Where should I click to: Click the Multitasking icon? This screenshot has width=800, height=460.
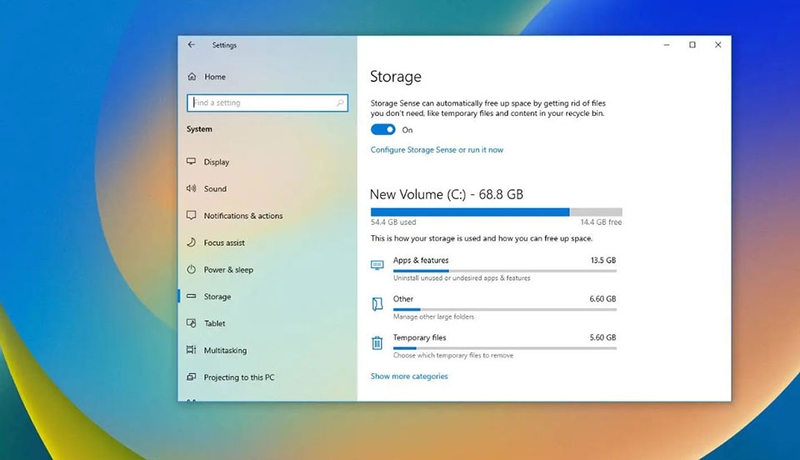point(191,350)
